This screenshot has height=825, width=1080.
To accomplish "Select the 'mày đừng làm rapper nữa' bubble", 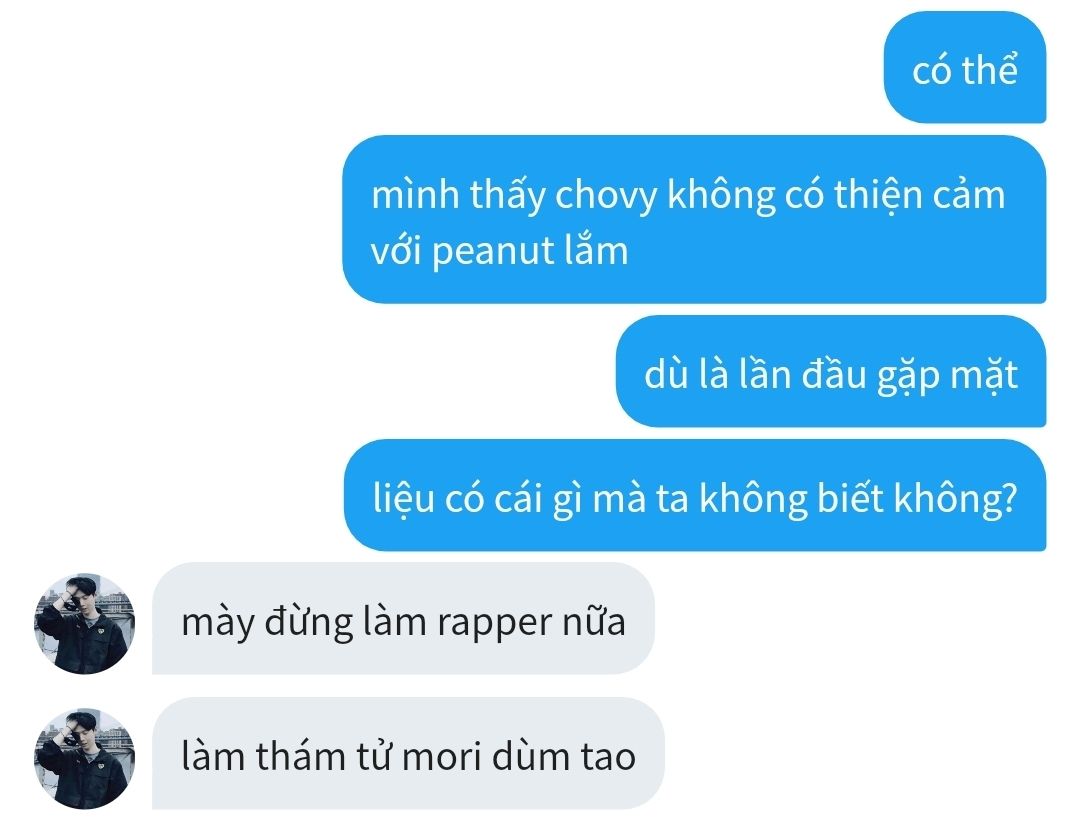I will (x=403, y=618).
